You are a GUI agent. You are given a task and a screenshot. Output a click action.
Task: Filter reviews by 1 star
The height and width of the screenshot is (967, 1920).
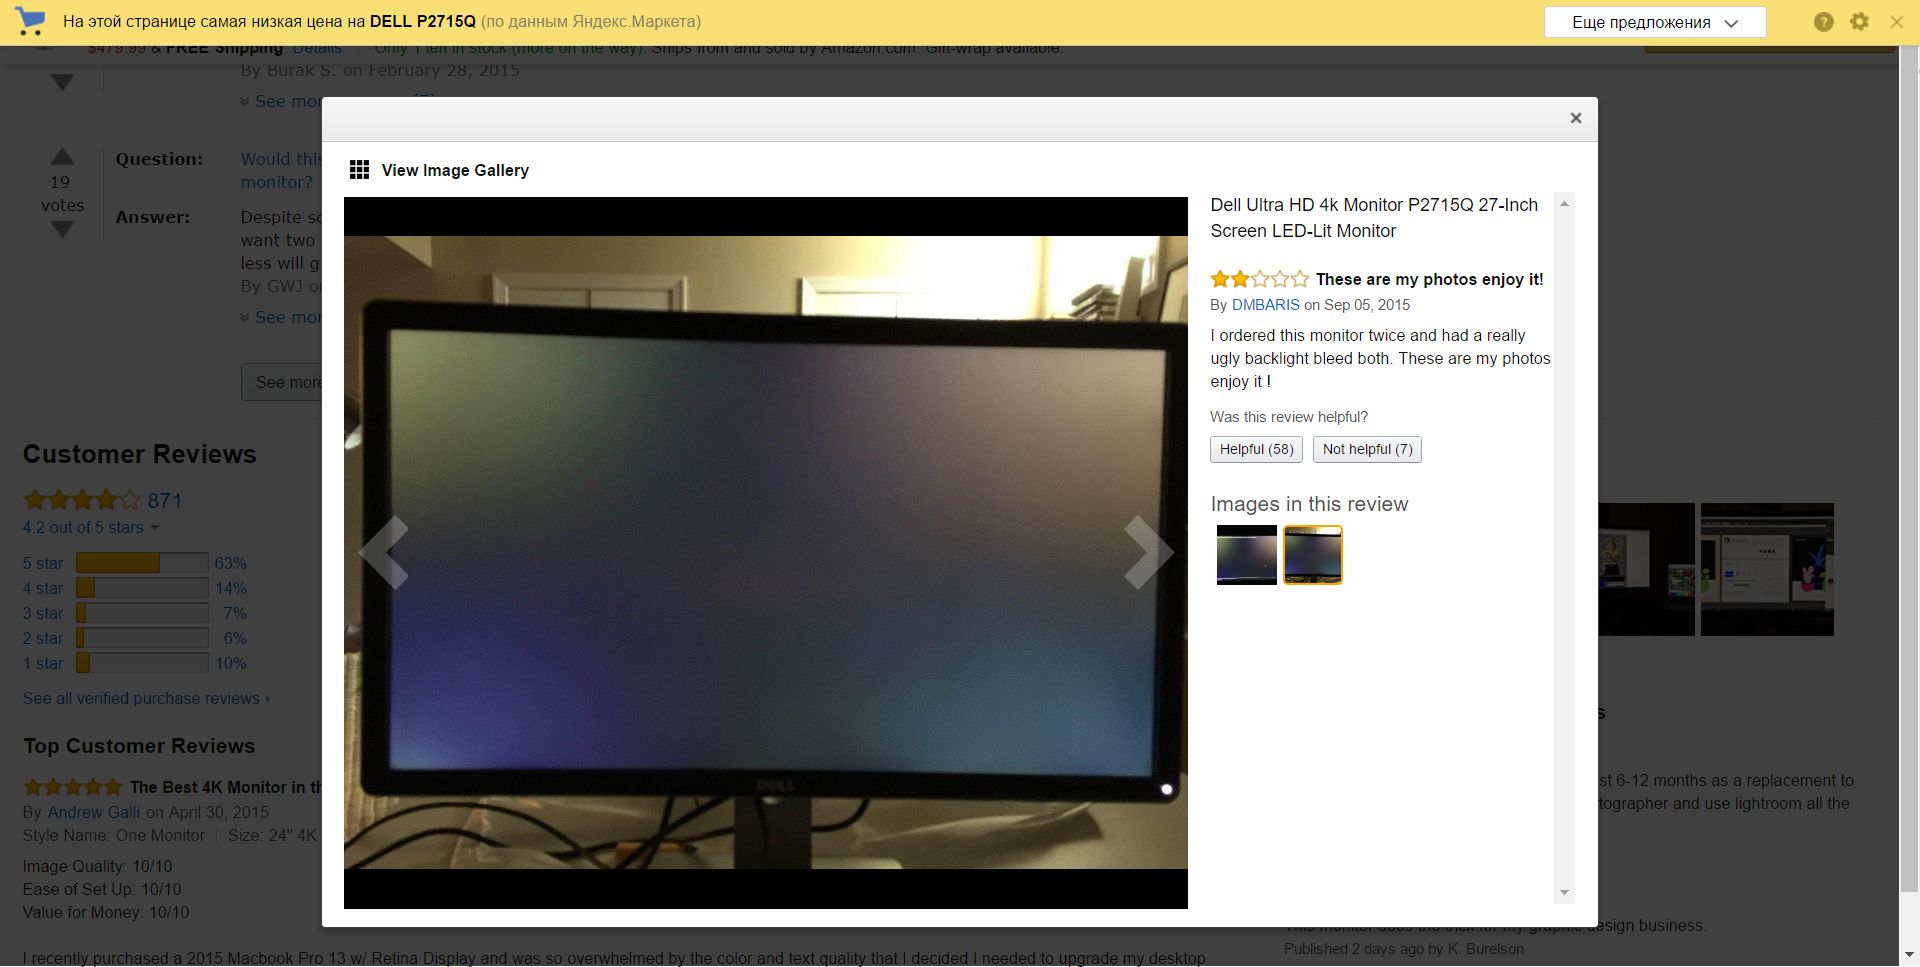coord(43,663)
